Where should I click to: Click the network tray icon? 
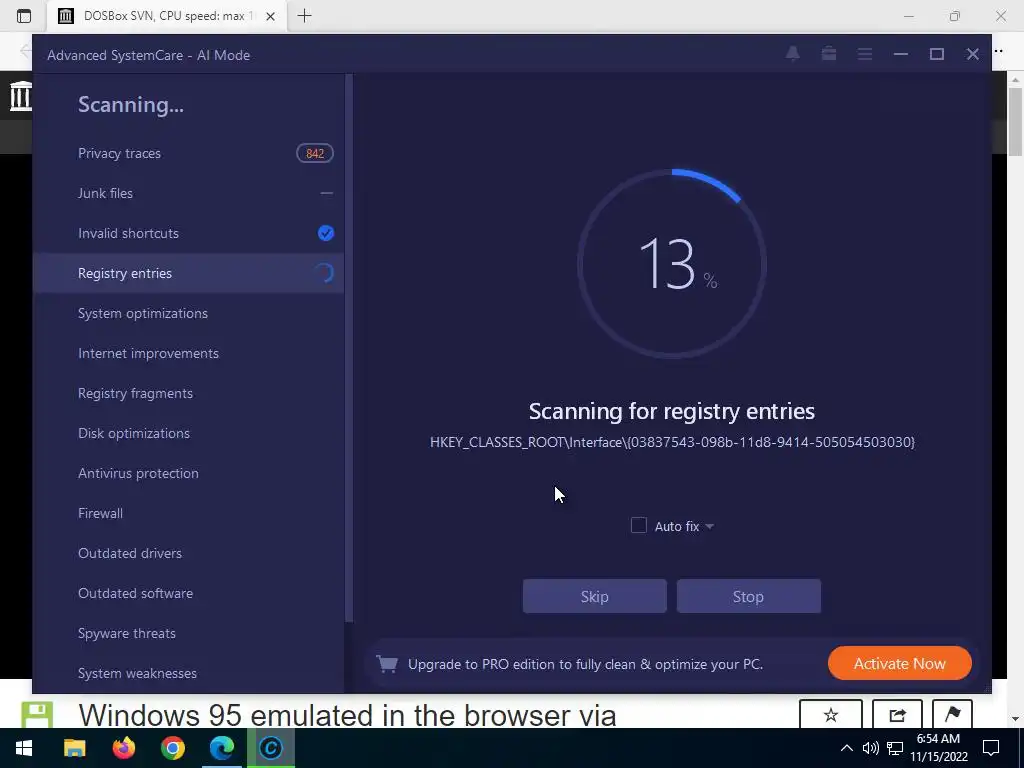895,748
